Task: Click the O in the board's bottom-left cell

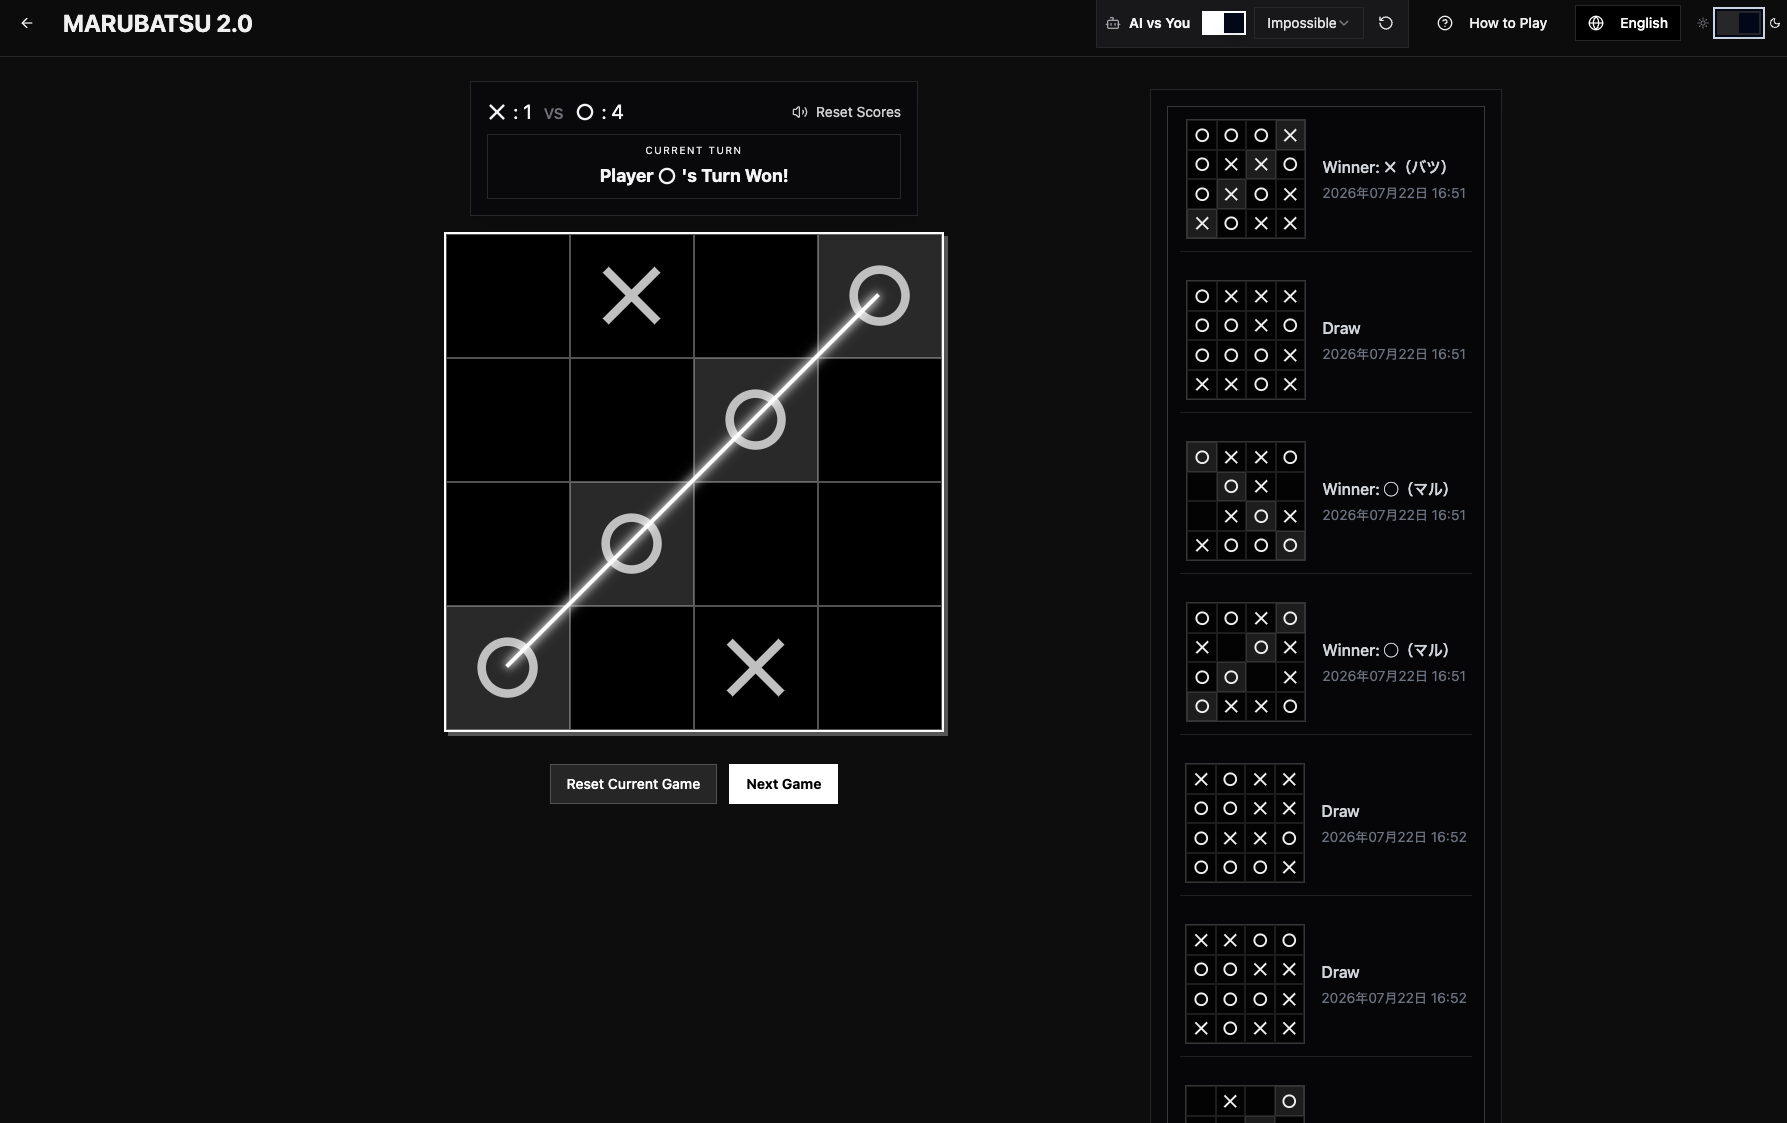Action: click(508, 668)
